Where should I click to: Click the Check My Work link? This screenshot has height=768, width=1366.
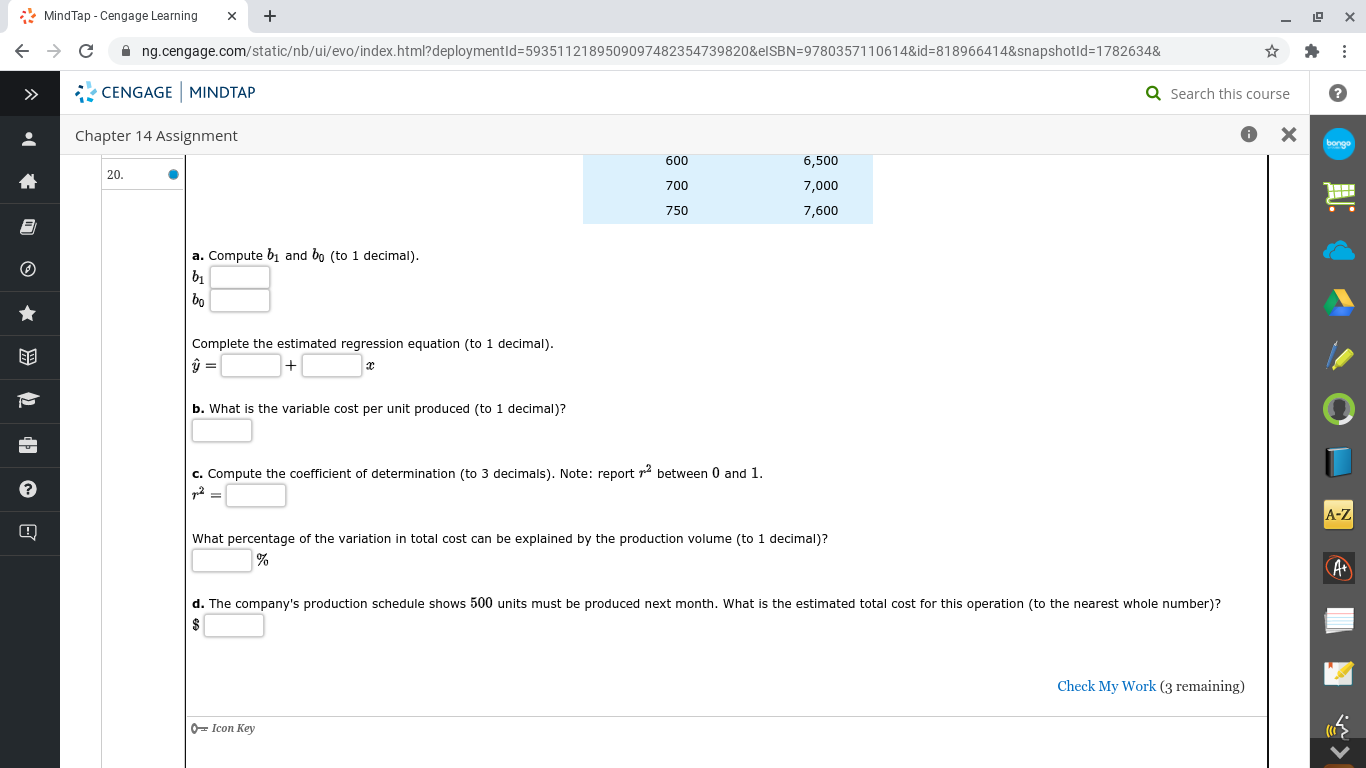tap(1106, 686)
